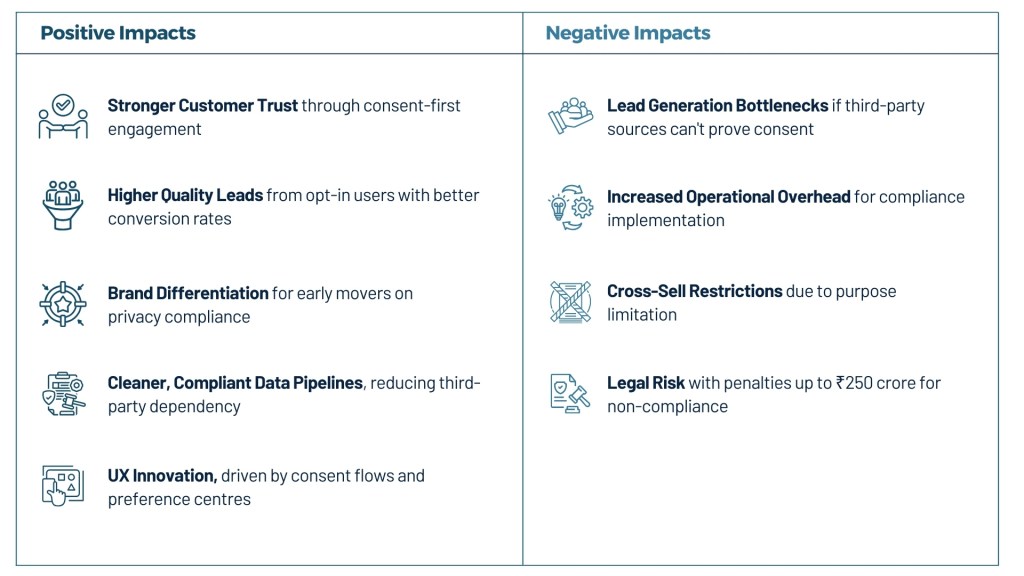Screen dimensions: 1024x576
Task: Click the handshake icon beside Stronger Customer Trust
Action: pyautogui.click(x=63, y=117)
